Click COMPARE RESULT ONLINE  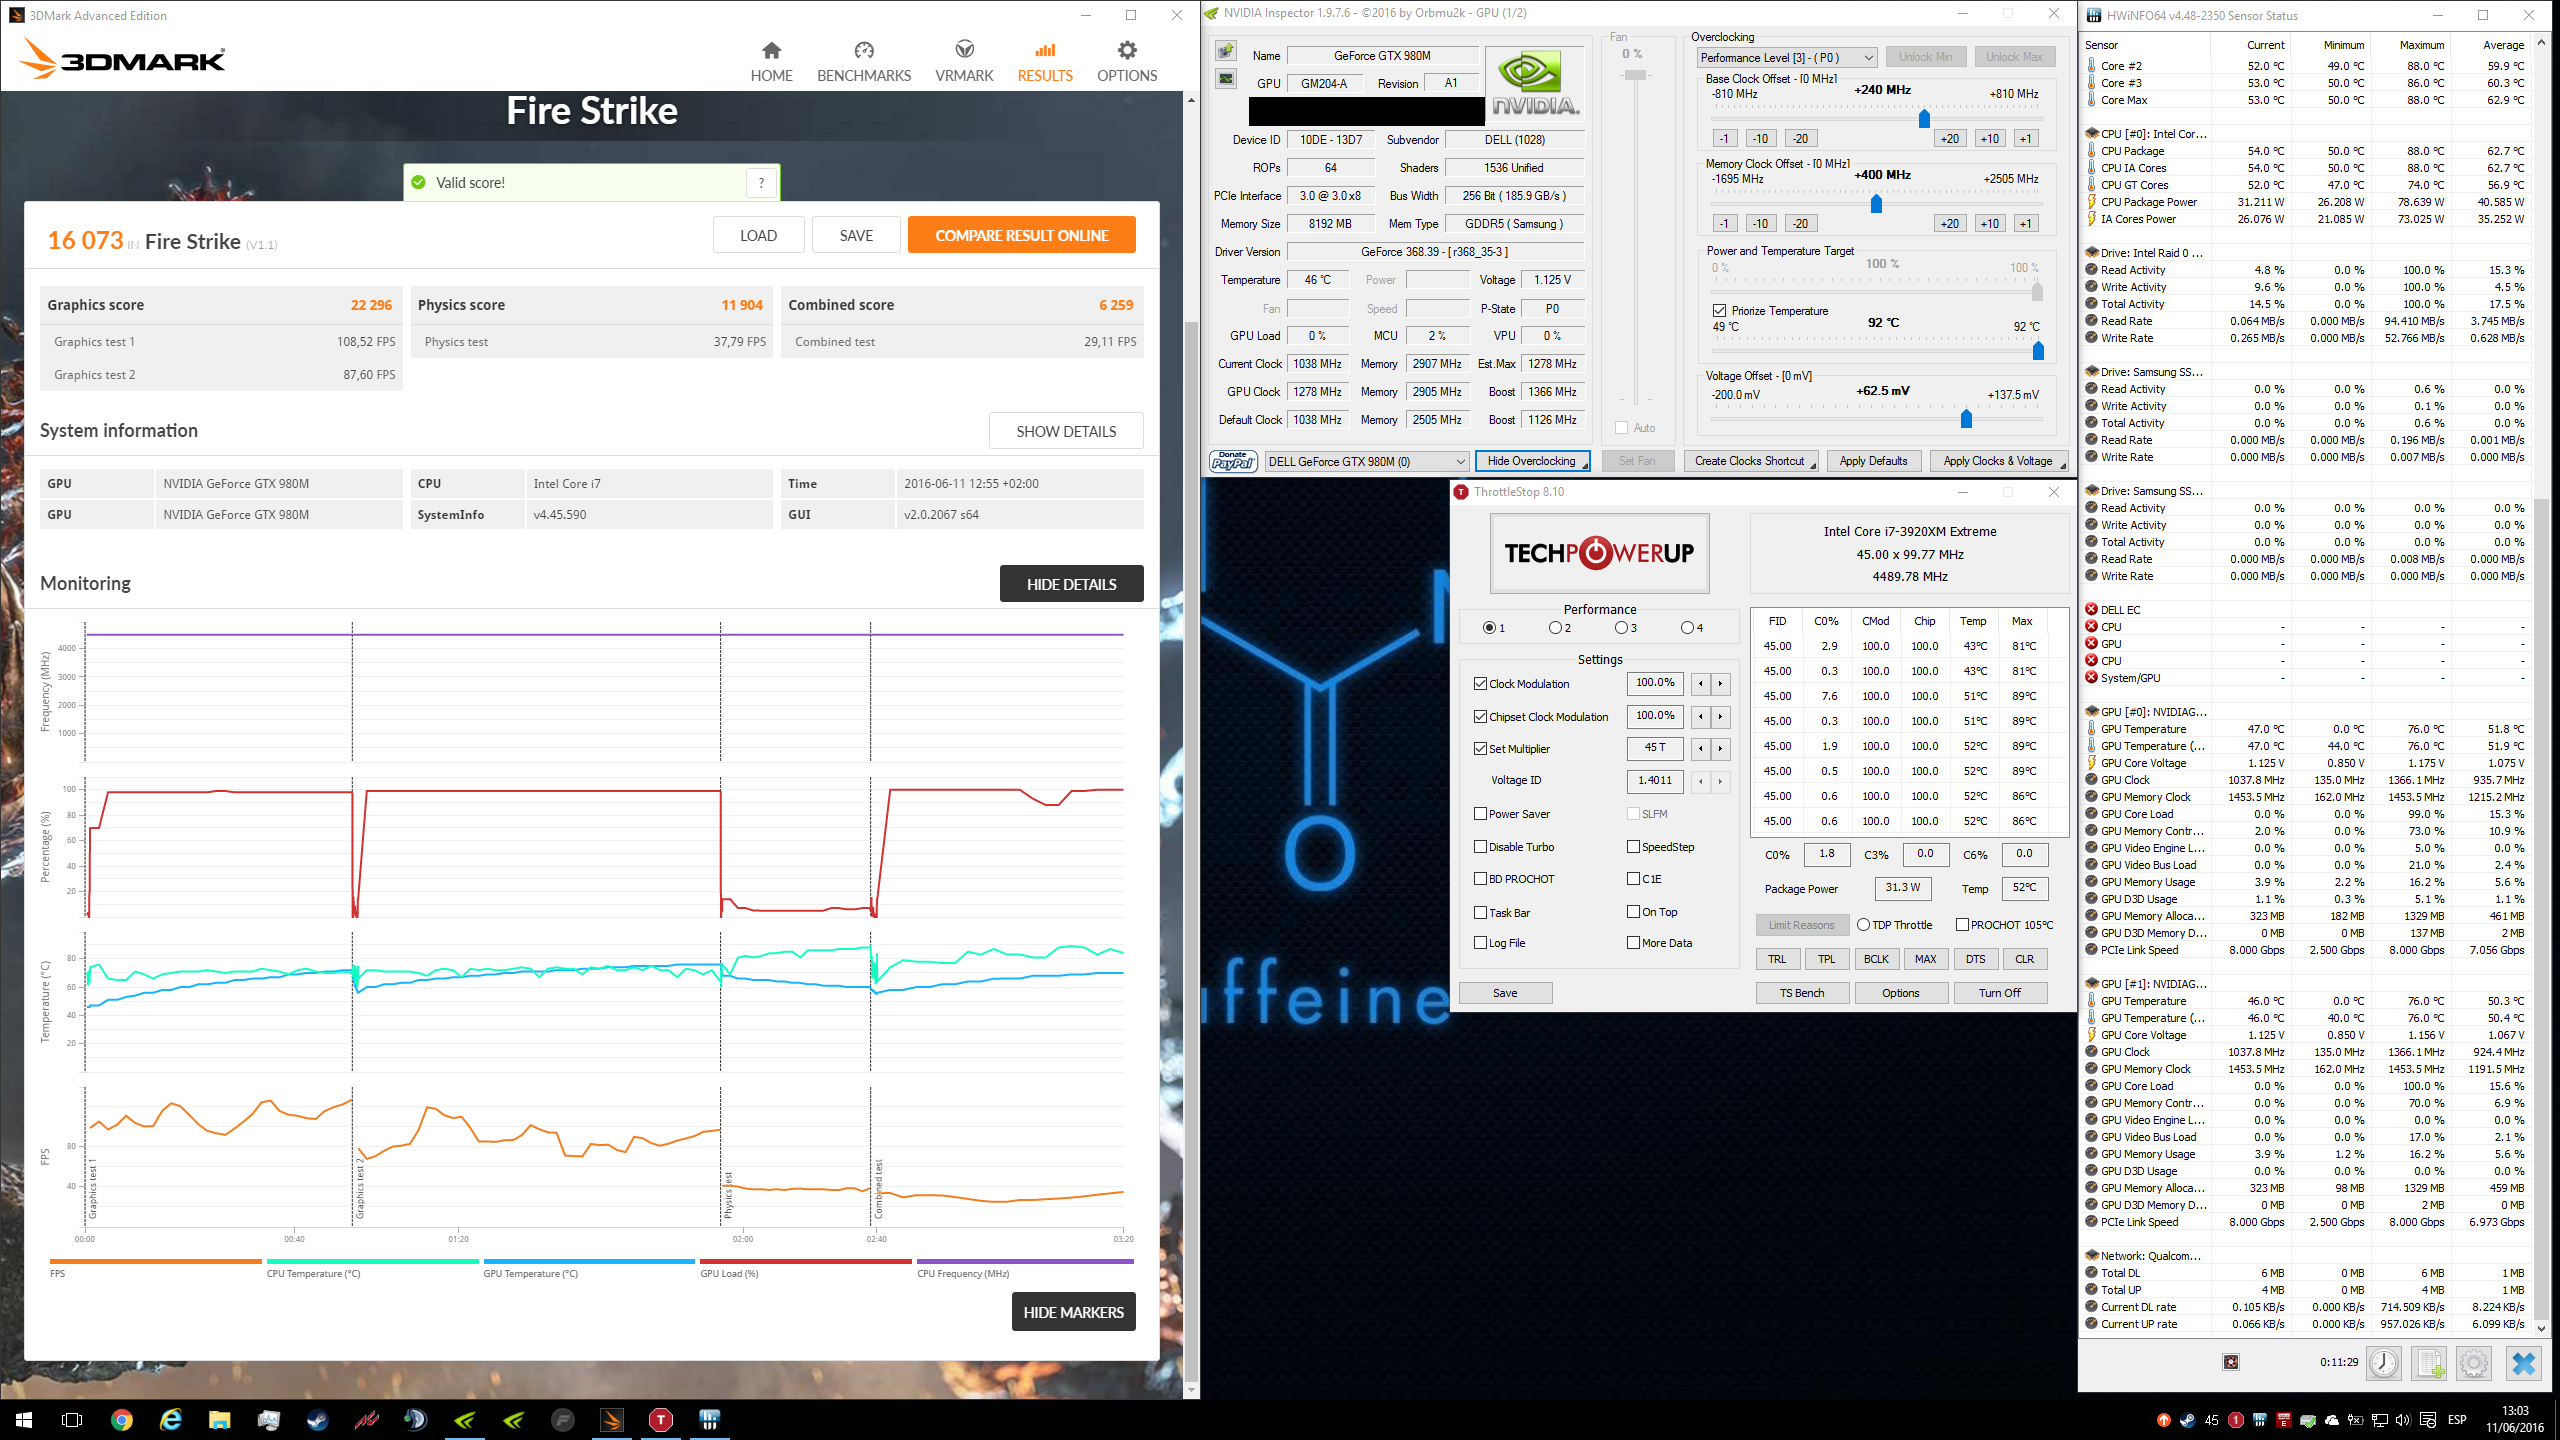1021,235
